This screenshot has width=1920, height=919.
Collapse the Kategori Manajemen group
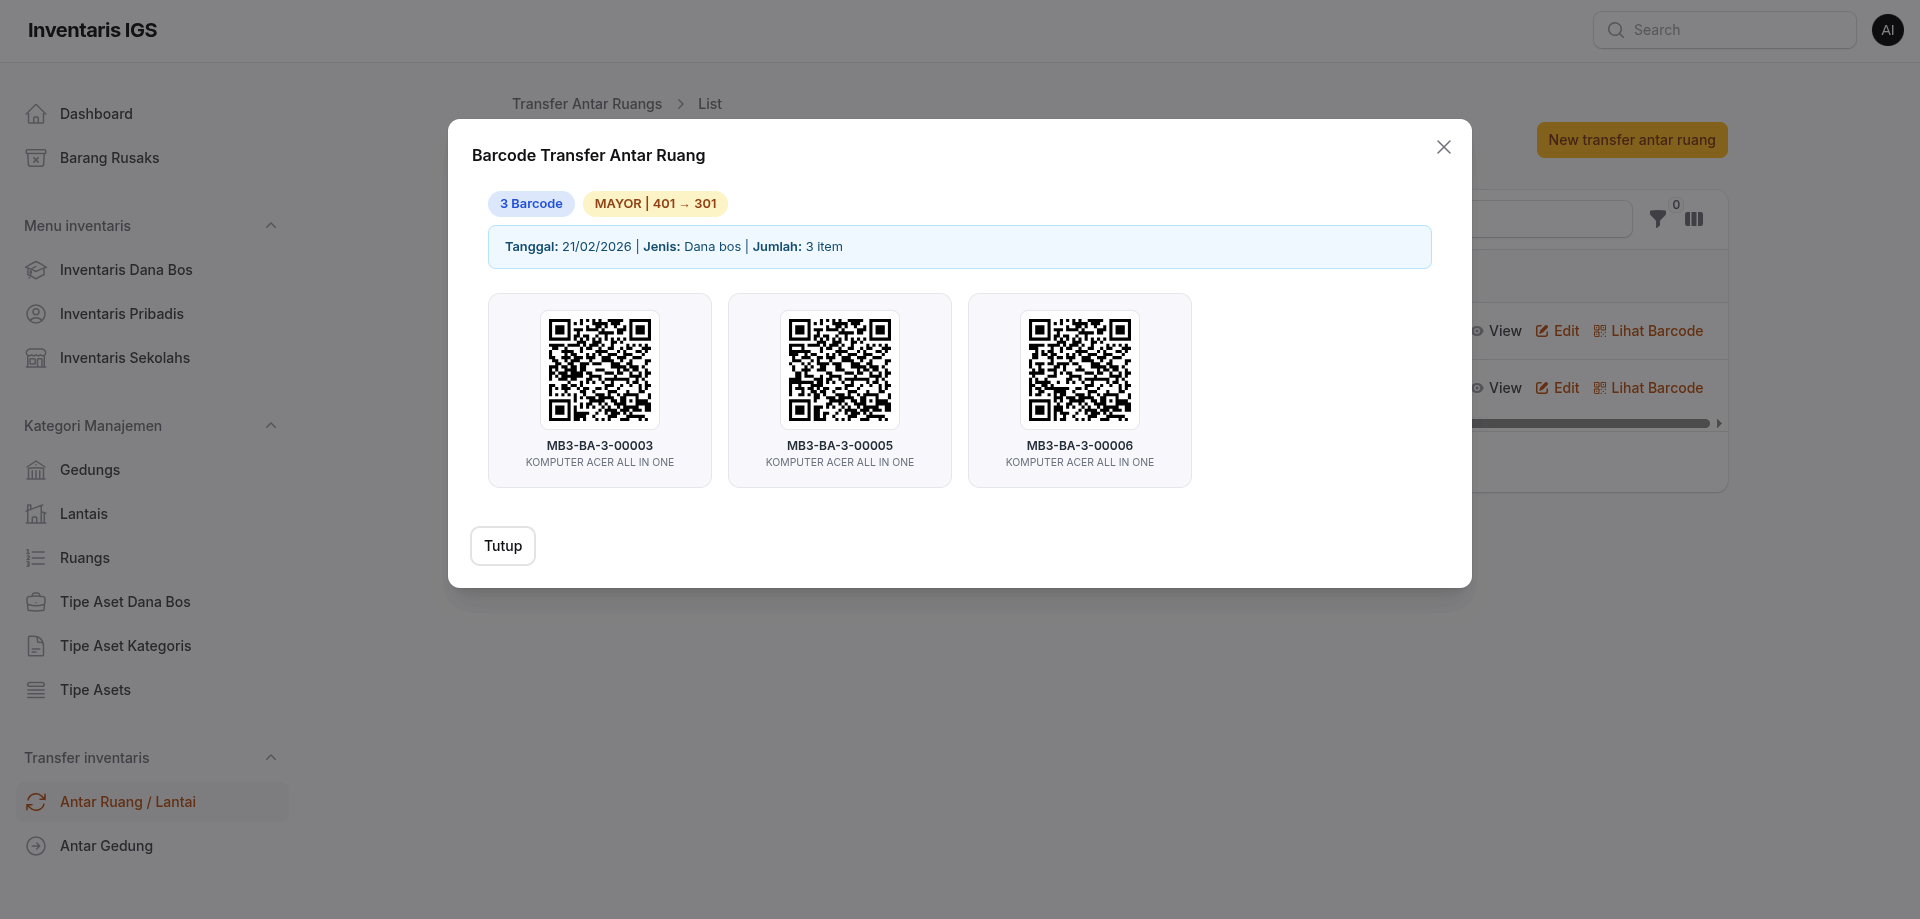point(271,426)
